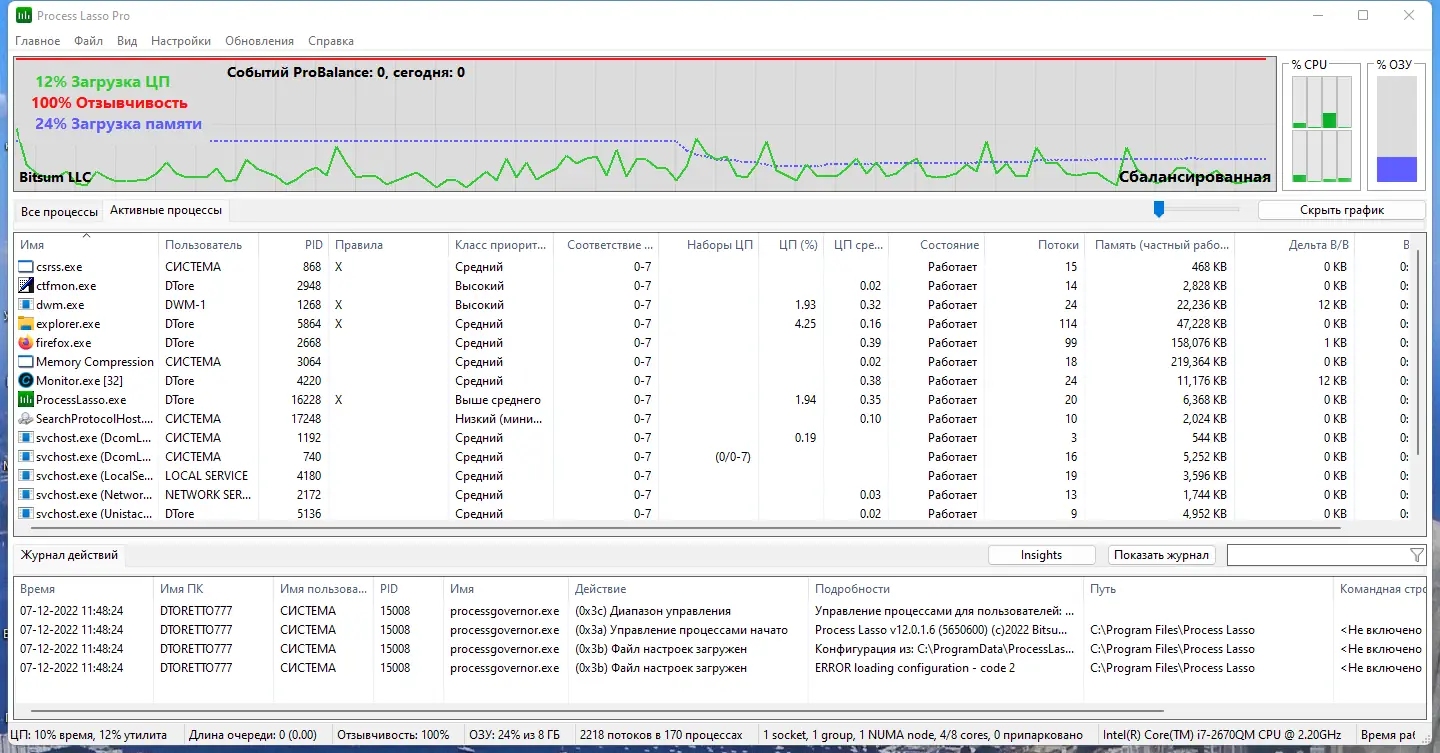Sort by the Наборы ЦП column header
This screenshot has height=753, width=1440.
pyautogui.click(x=708, y=245)
